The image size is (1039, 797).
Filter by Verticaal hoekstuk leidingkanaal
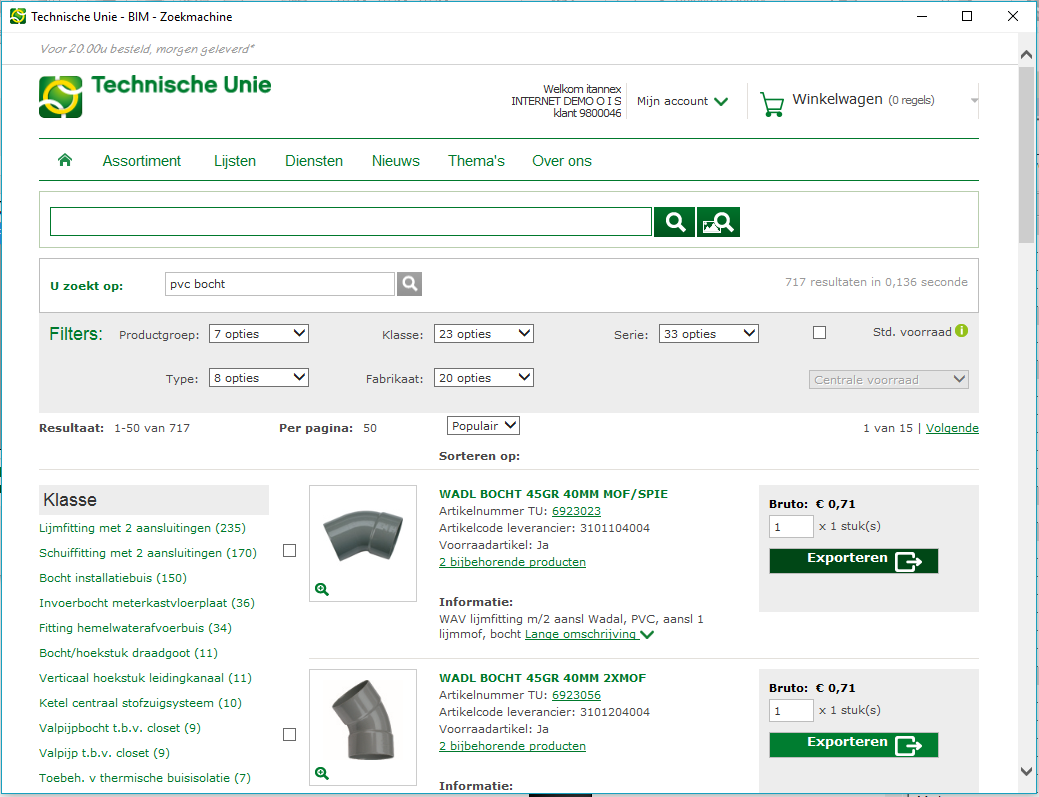tap(146, 678)
